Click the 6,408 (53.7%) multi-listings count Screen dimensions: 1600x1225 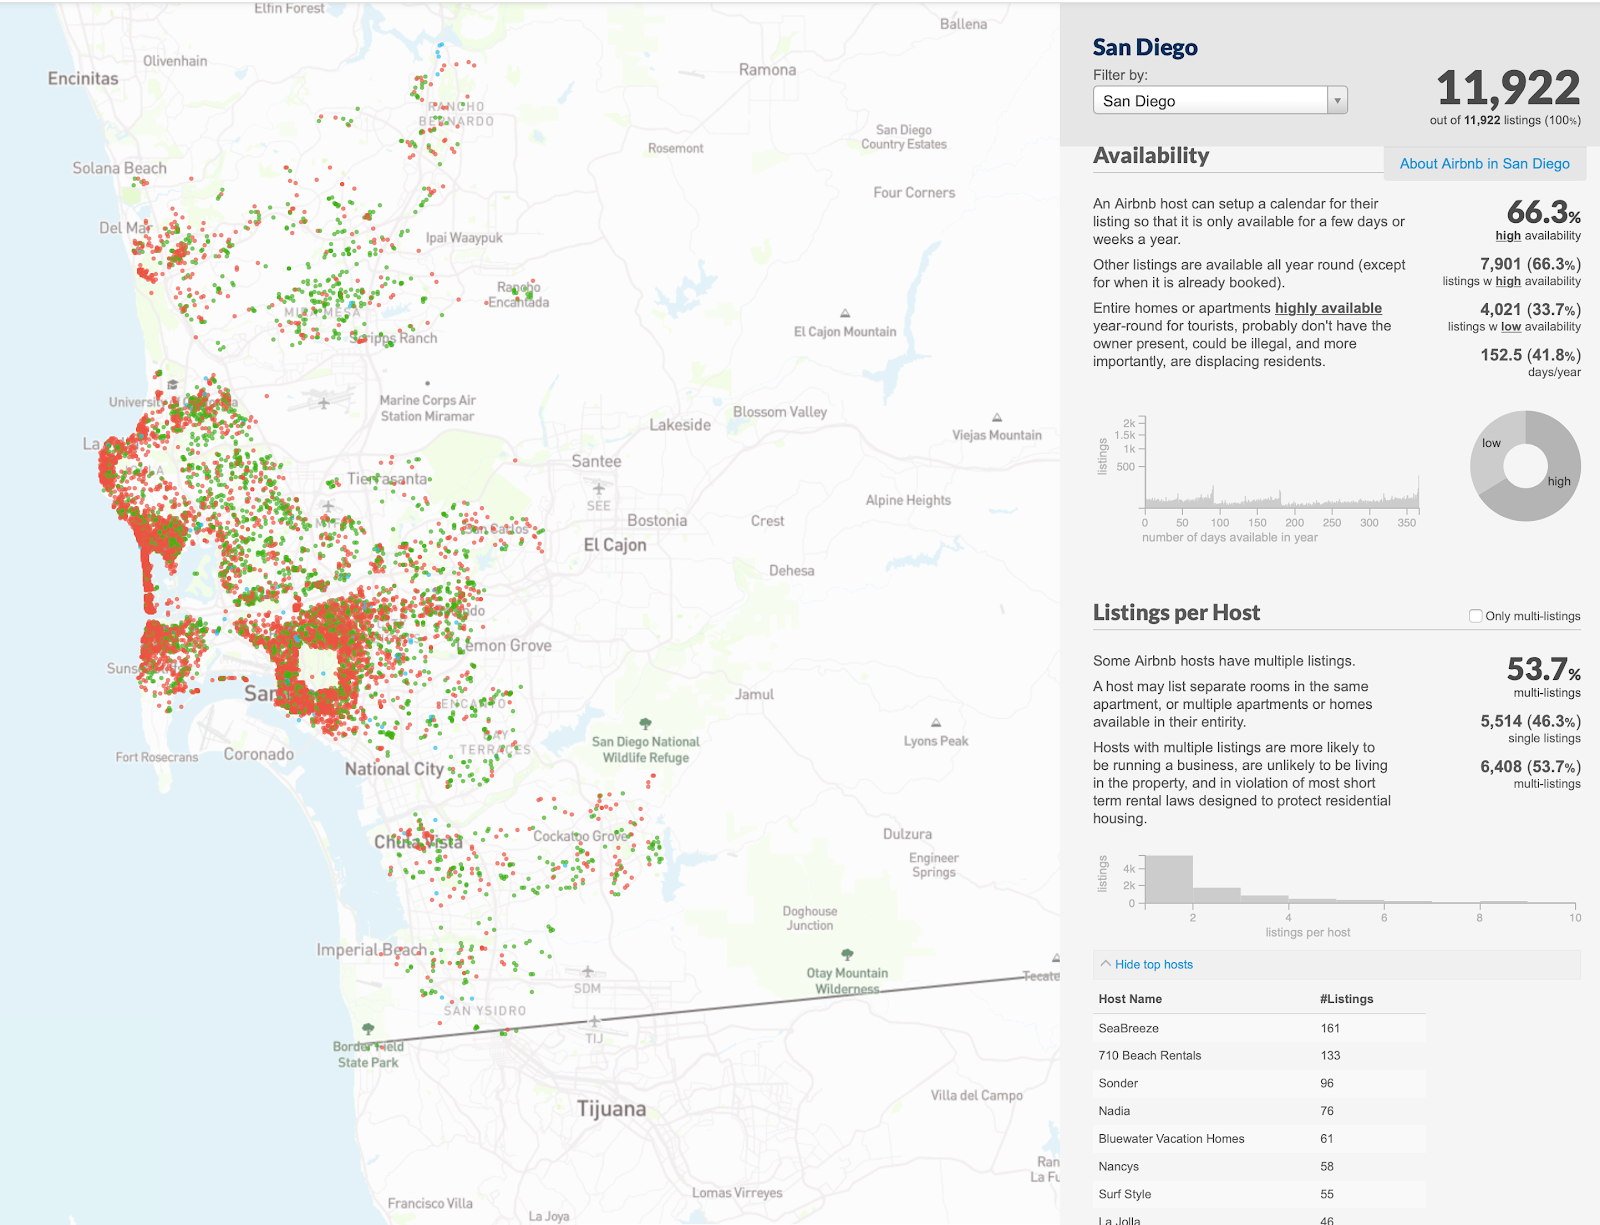click(1530, 767)
